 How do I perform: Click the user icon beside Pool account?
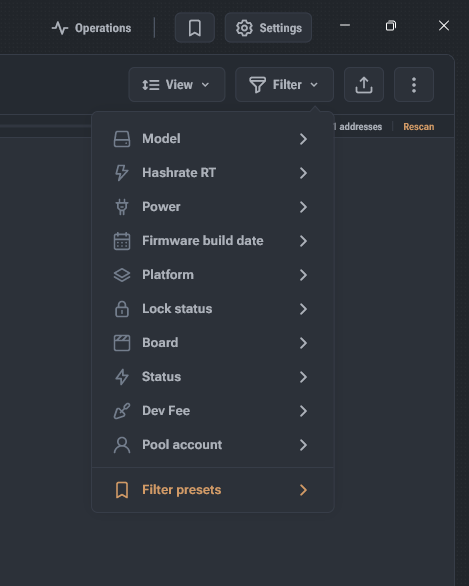[122, 445]
